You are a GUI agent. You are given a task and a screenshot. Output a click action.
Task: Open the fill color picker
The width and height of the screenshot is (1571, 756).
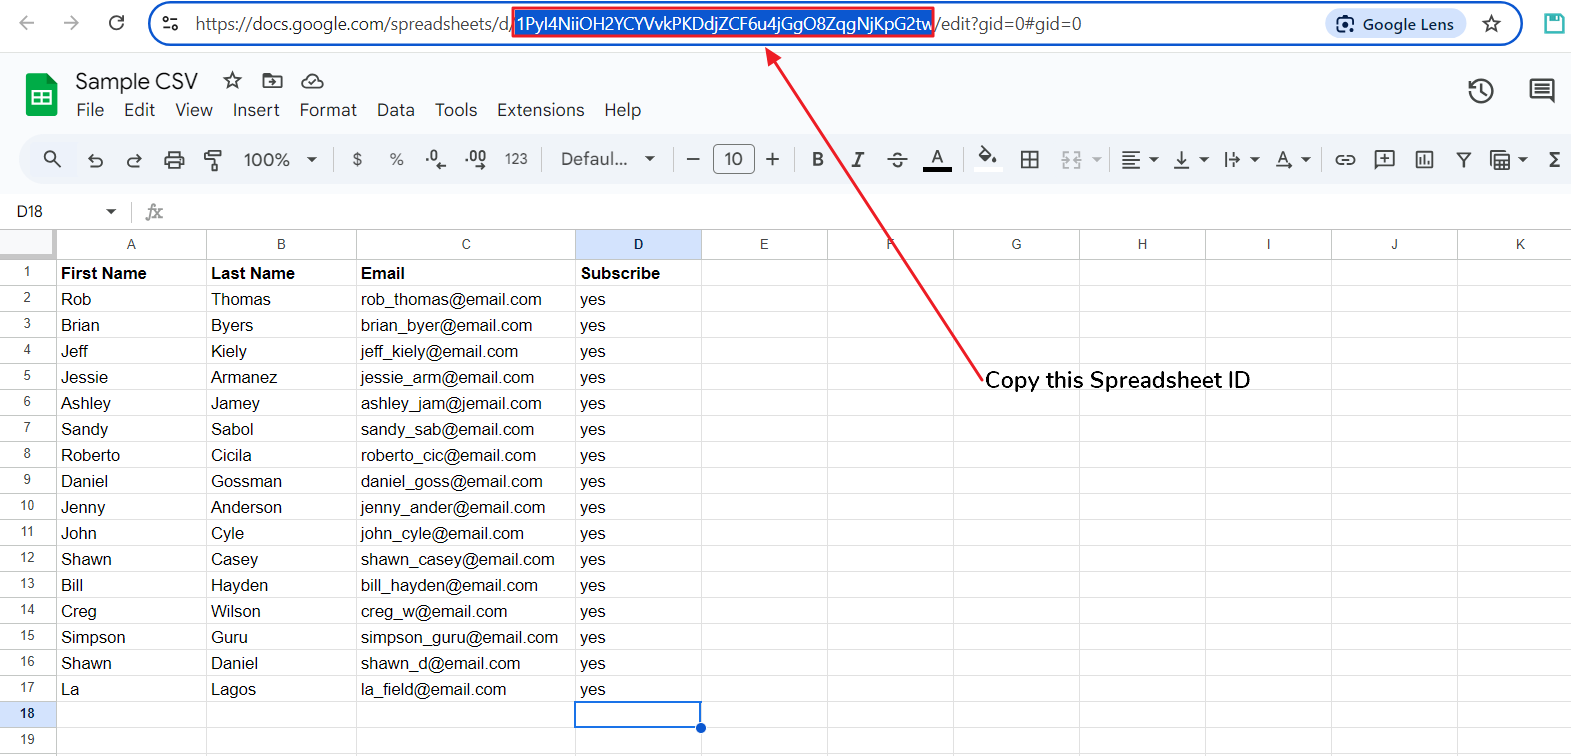point(987,158)
